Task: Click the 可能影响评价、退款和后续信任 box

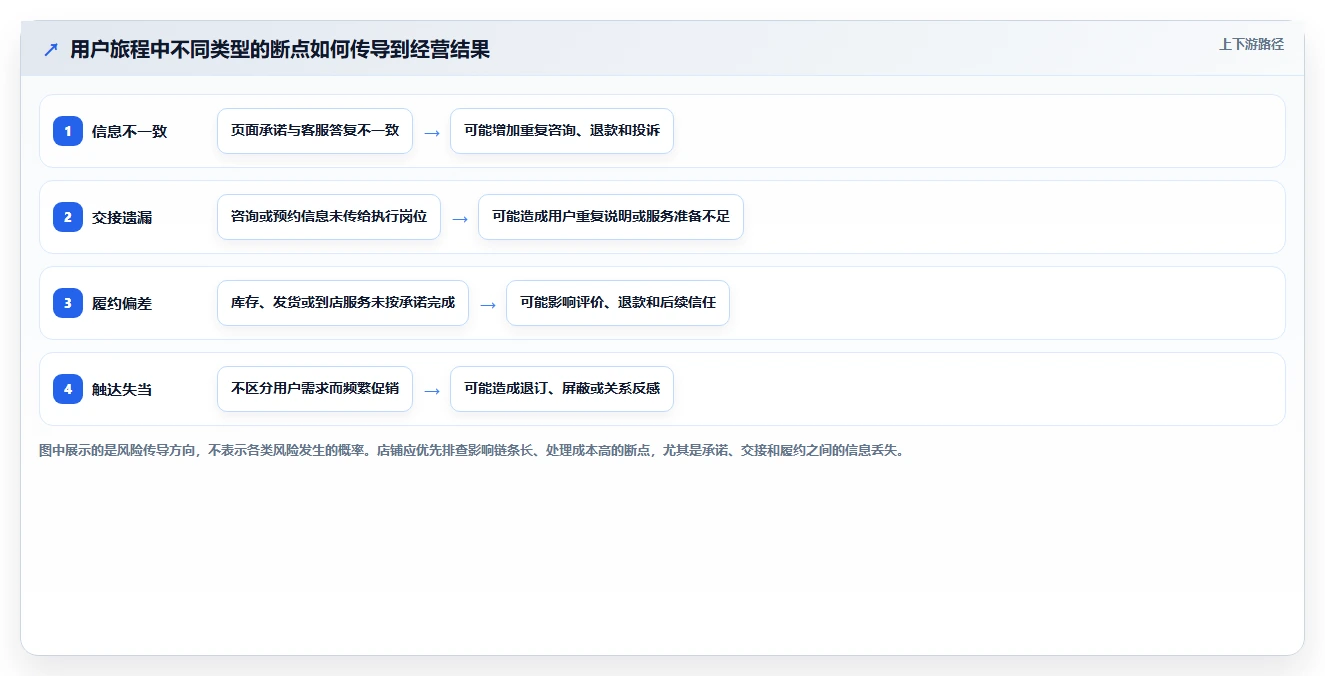Action: [618, 303]
